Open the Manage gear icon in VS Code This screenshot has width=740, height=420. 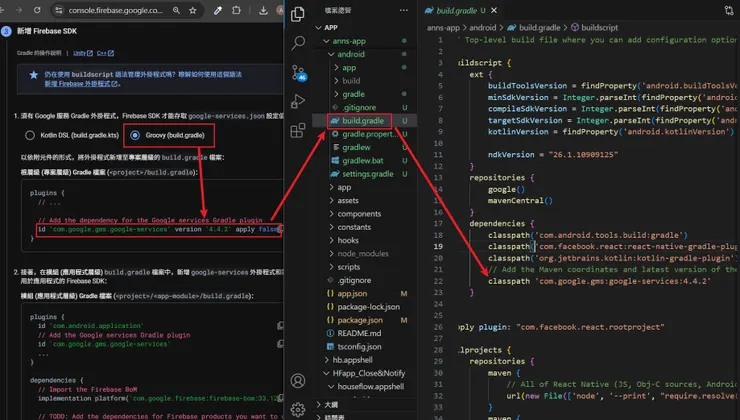coord(298,408)
